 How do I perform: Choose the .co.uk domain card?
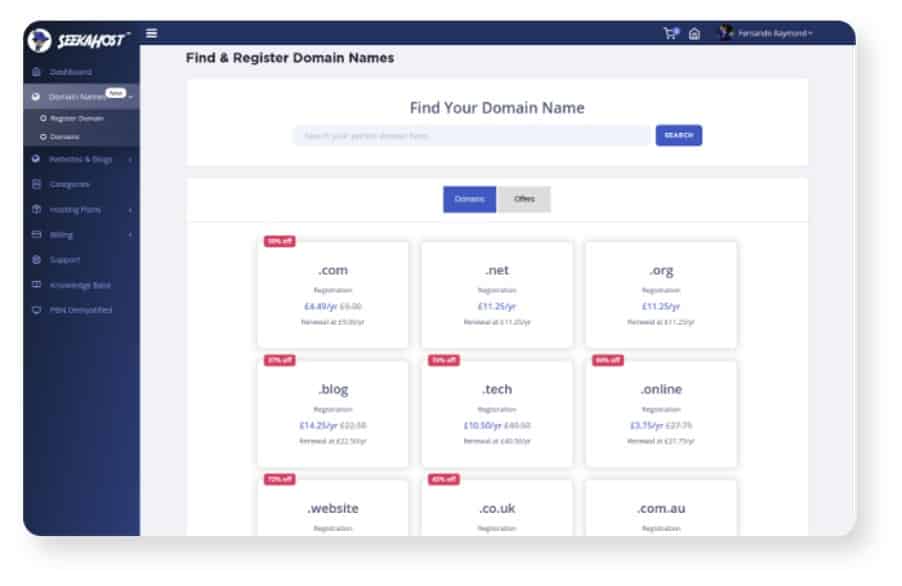coord(497,508)
